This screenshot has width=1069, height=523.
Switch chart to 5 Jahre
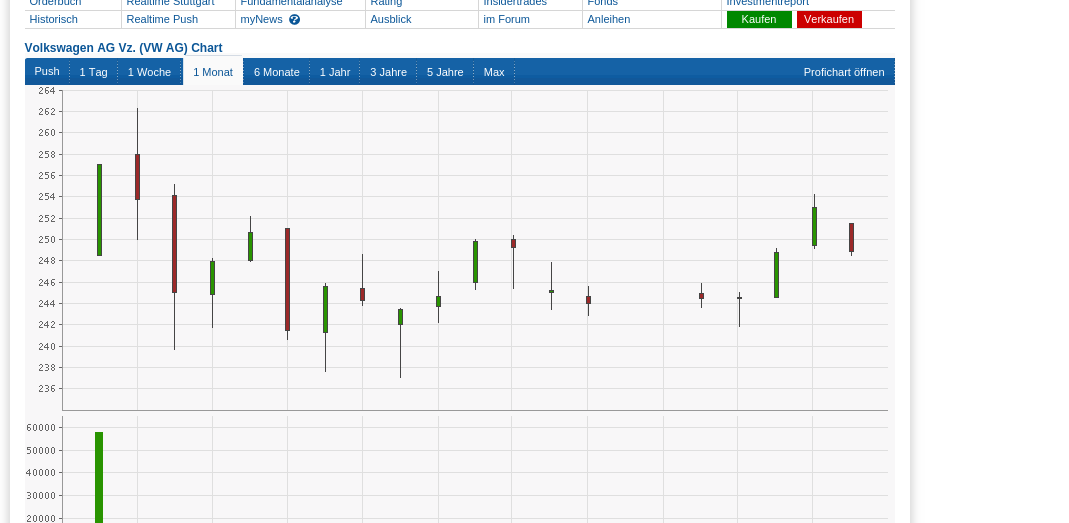point(445,72)
